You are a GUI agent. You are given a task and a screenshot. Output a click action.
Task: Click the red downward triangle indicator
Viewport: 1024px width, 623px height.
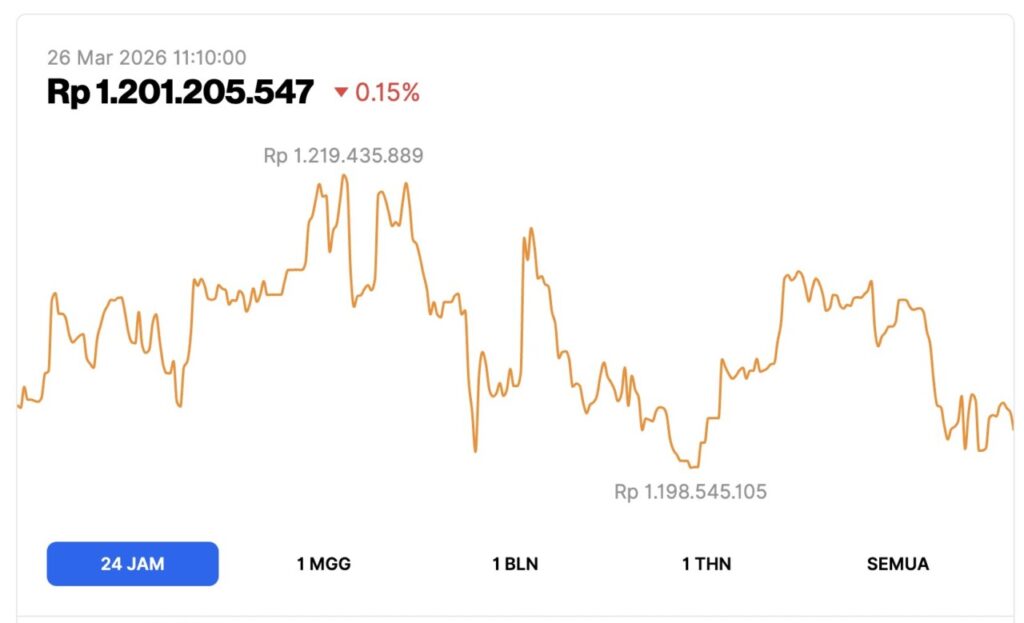tap(338, 93)
